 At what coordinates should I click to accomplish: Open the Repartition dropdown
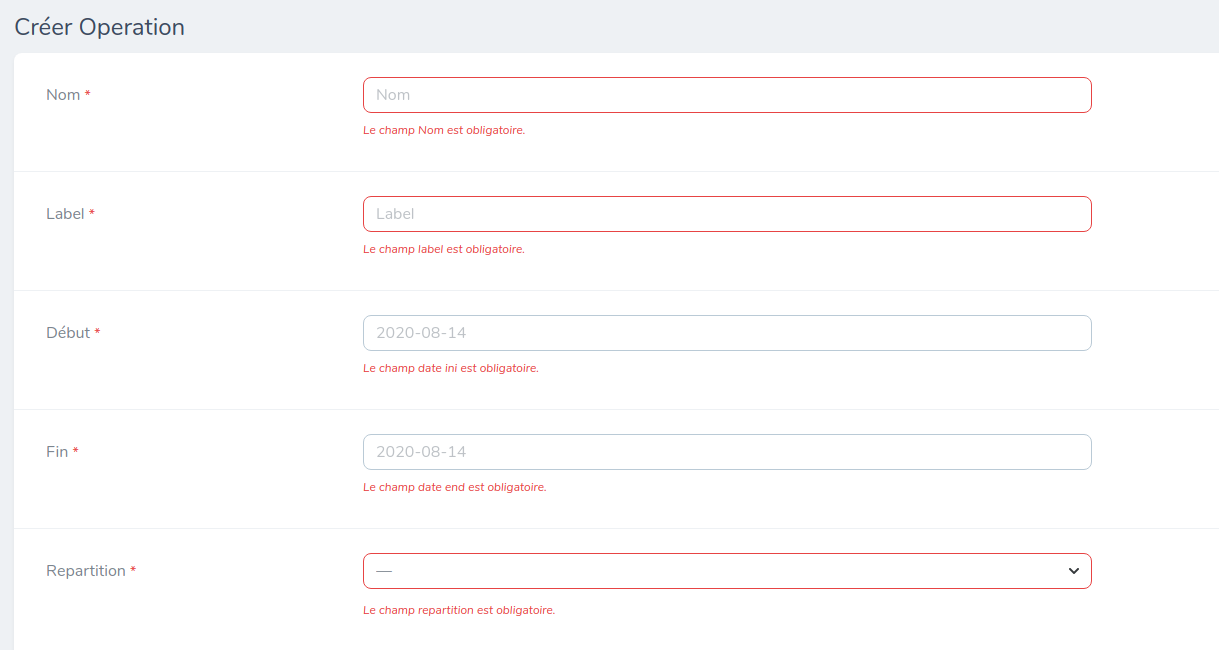(727, 570)
